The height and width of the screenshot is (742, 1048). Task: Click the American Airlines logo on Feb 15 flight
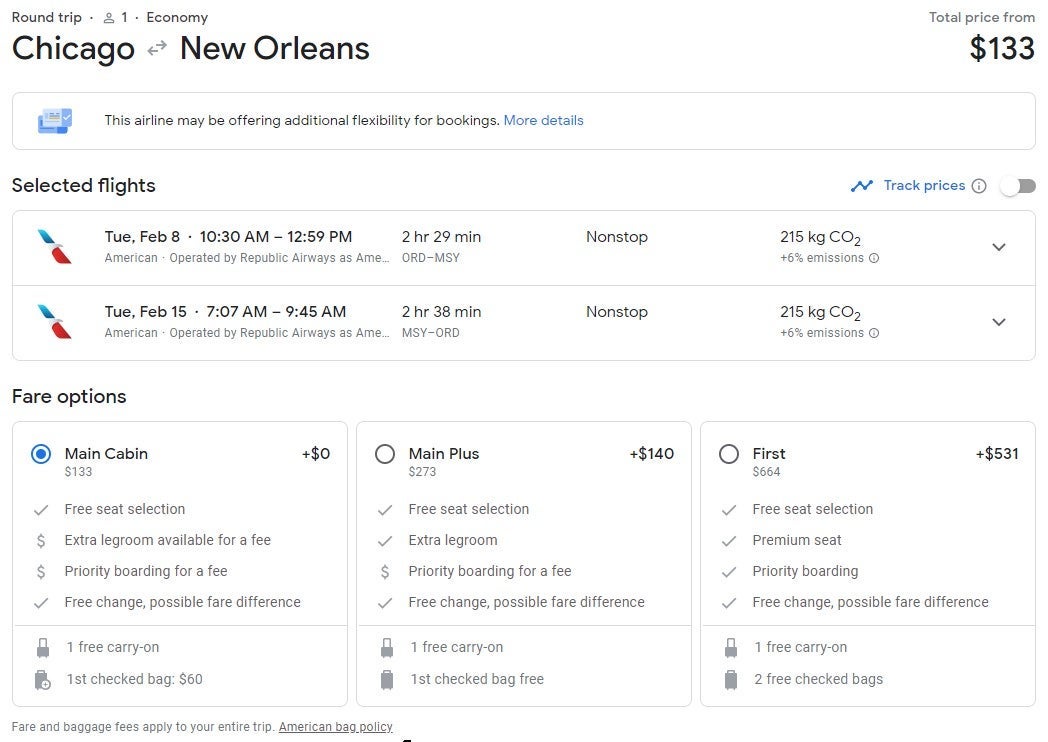tap(55, 322)
